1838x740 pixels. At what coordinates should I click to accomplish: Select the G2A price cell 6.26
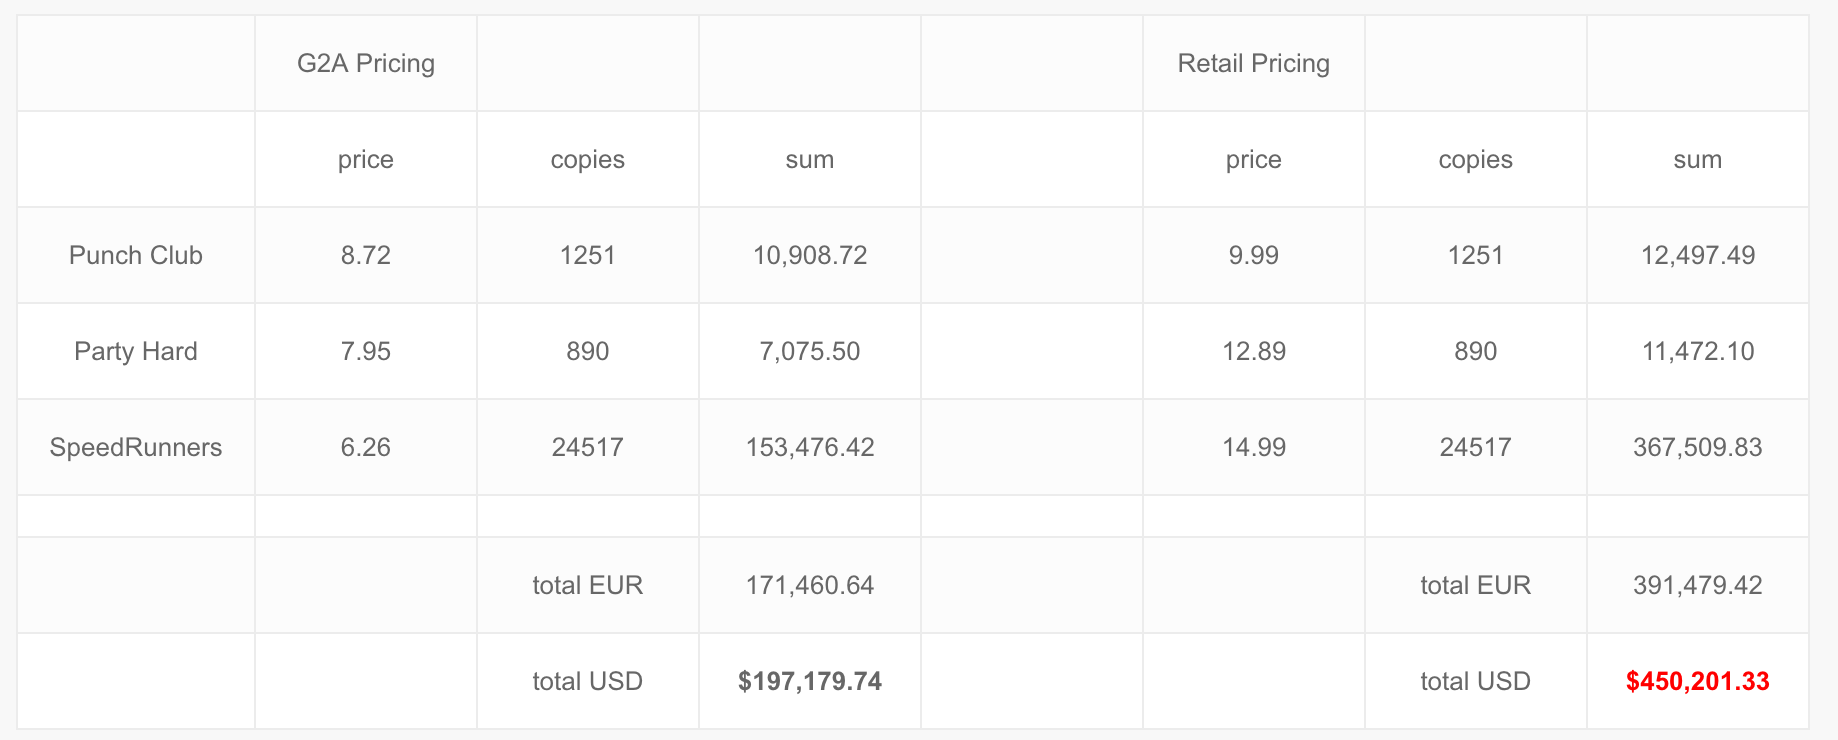tap(366, 447)
